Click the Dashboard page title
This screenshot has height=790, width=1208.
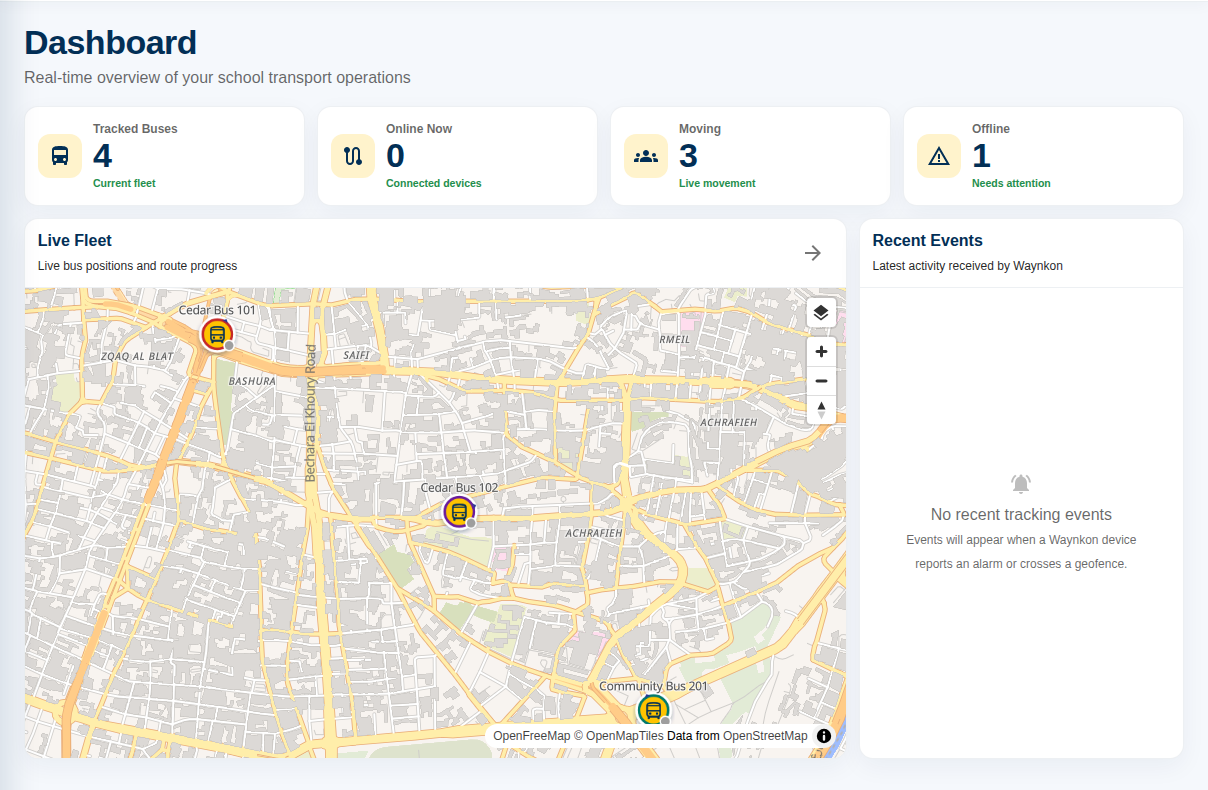[x=110, y=43]
